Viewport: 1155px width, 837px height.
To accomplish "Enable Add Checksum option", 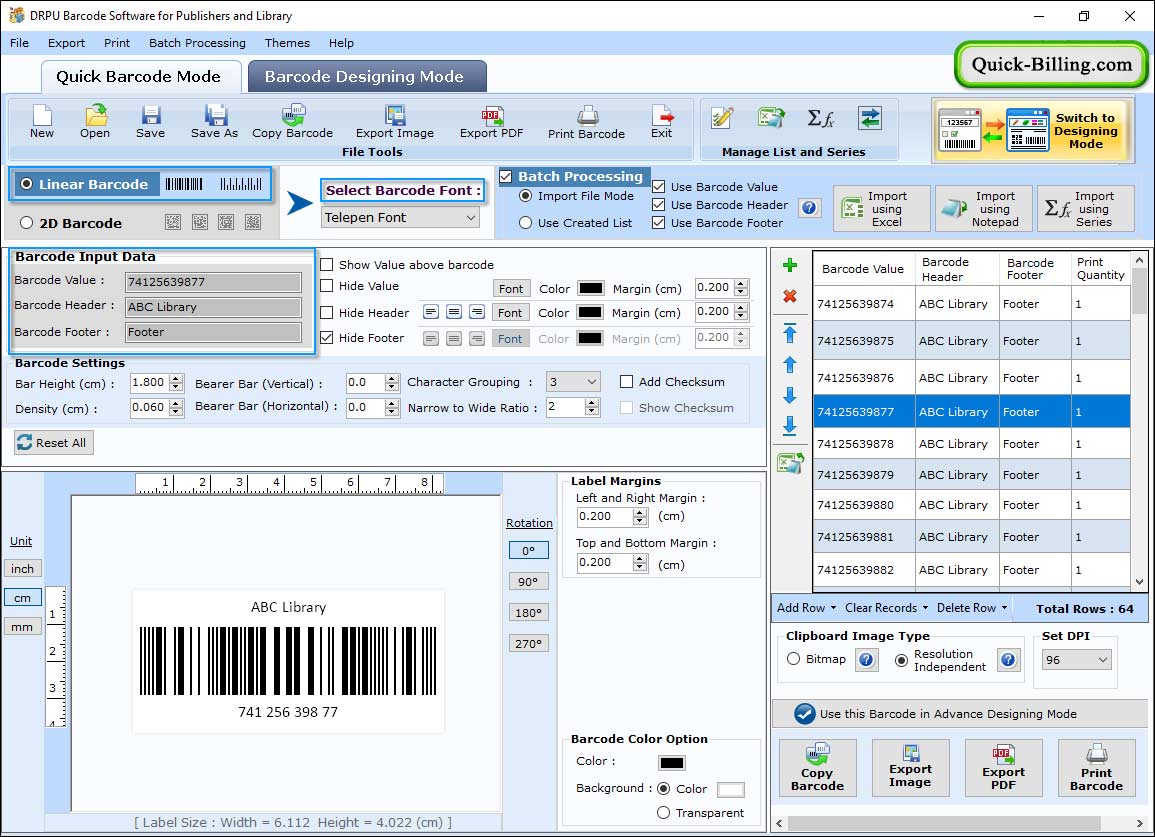I will tap(626, 382).
